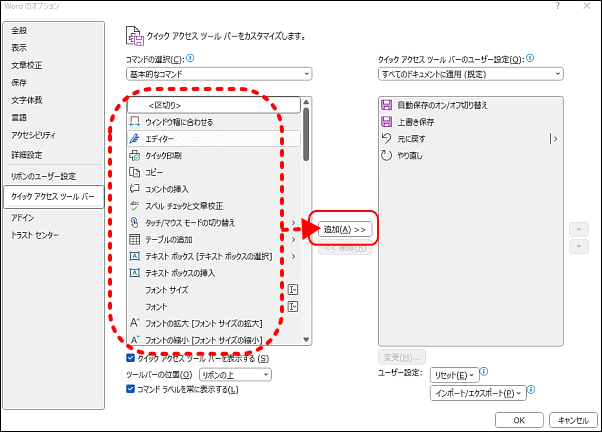Open the トラスト センター category
The width and height of the screenshot is (602, 432).
pos(35,235)
